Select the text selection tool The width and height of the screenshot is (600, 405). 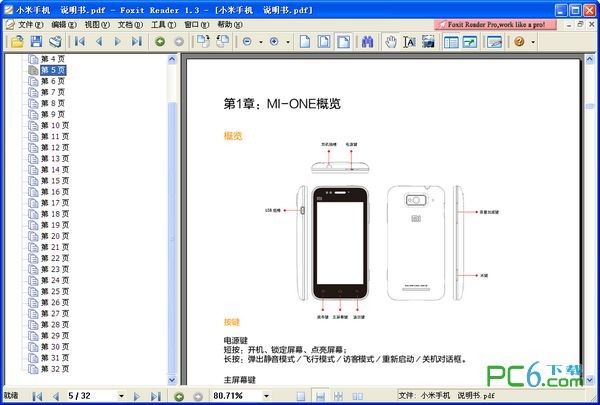(409, 41)
